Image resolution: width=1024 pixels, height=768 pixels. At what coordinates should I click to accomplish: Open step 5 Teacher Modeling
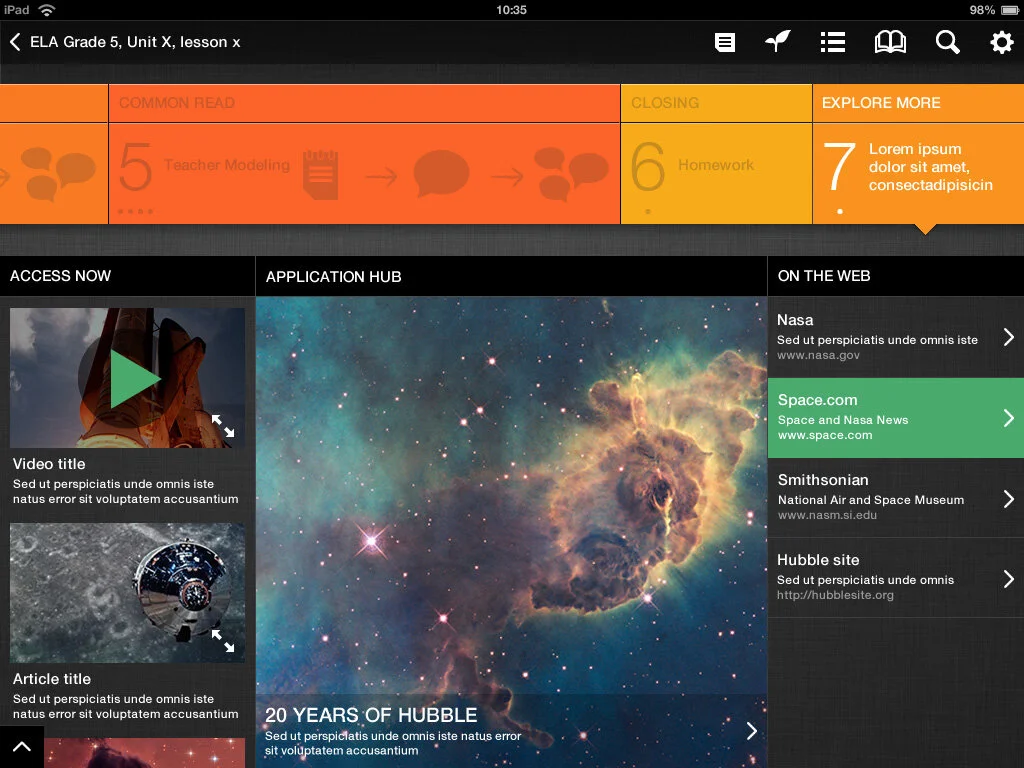point(364,174)
